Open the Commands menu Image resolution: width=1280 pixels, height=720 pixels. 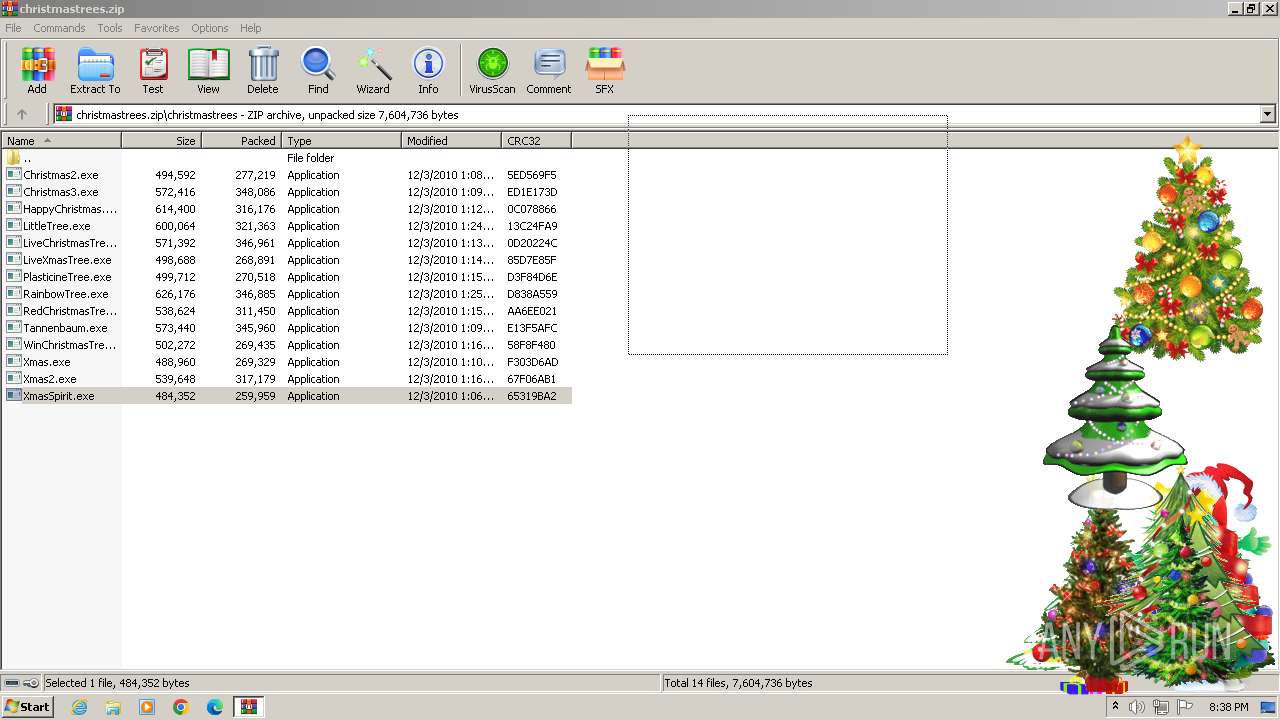tap(59, 28)
